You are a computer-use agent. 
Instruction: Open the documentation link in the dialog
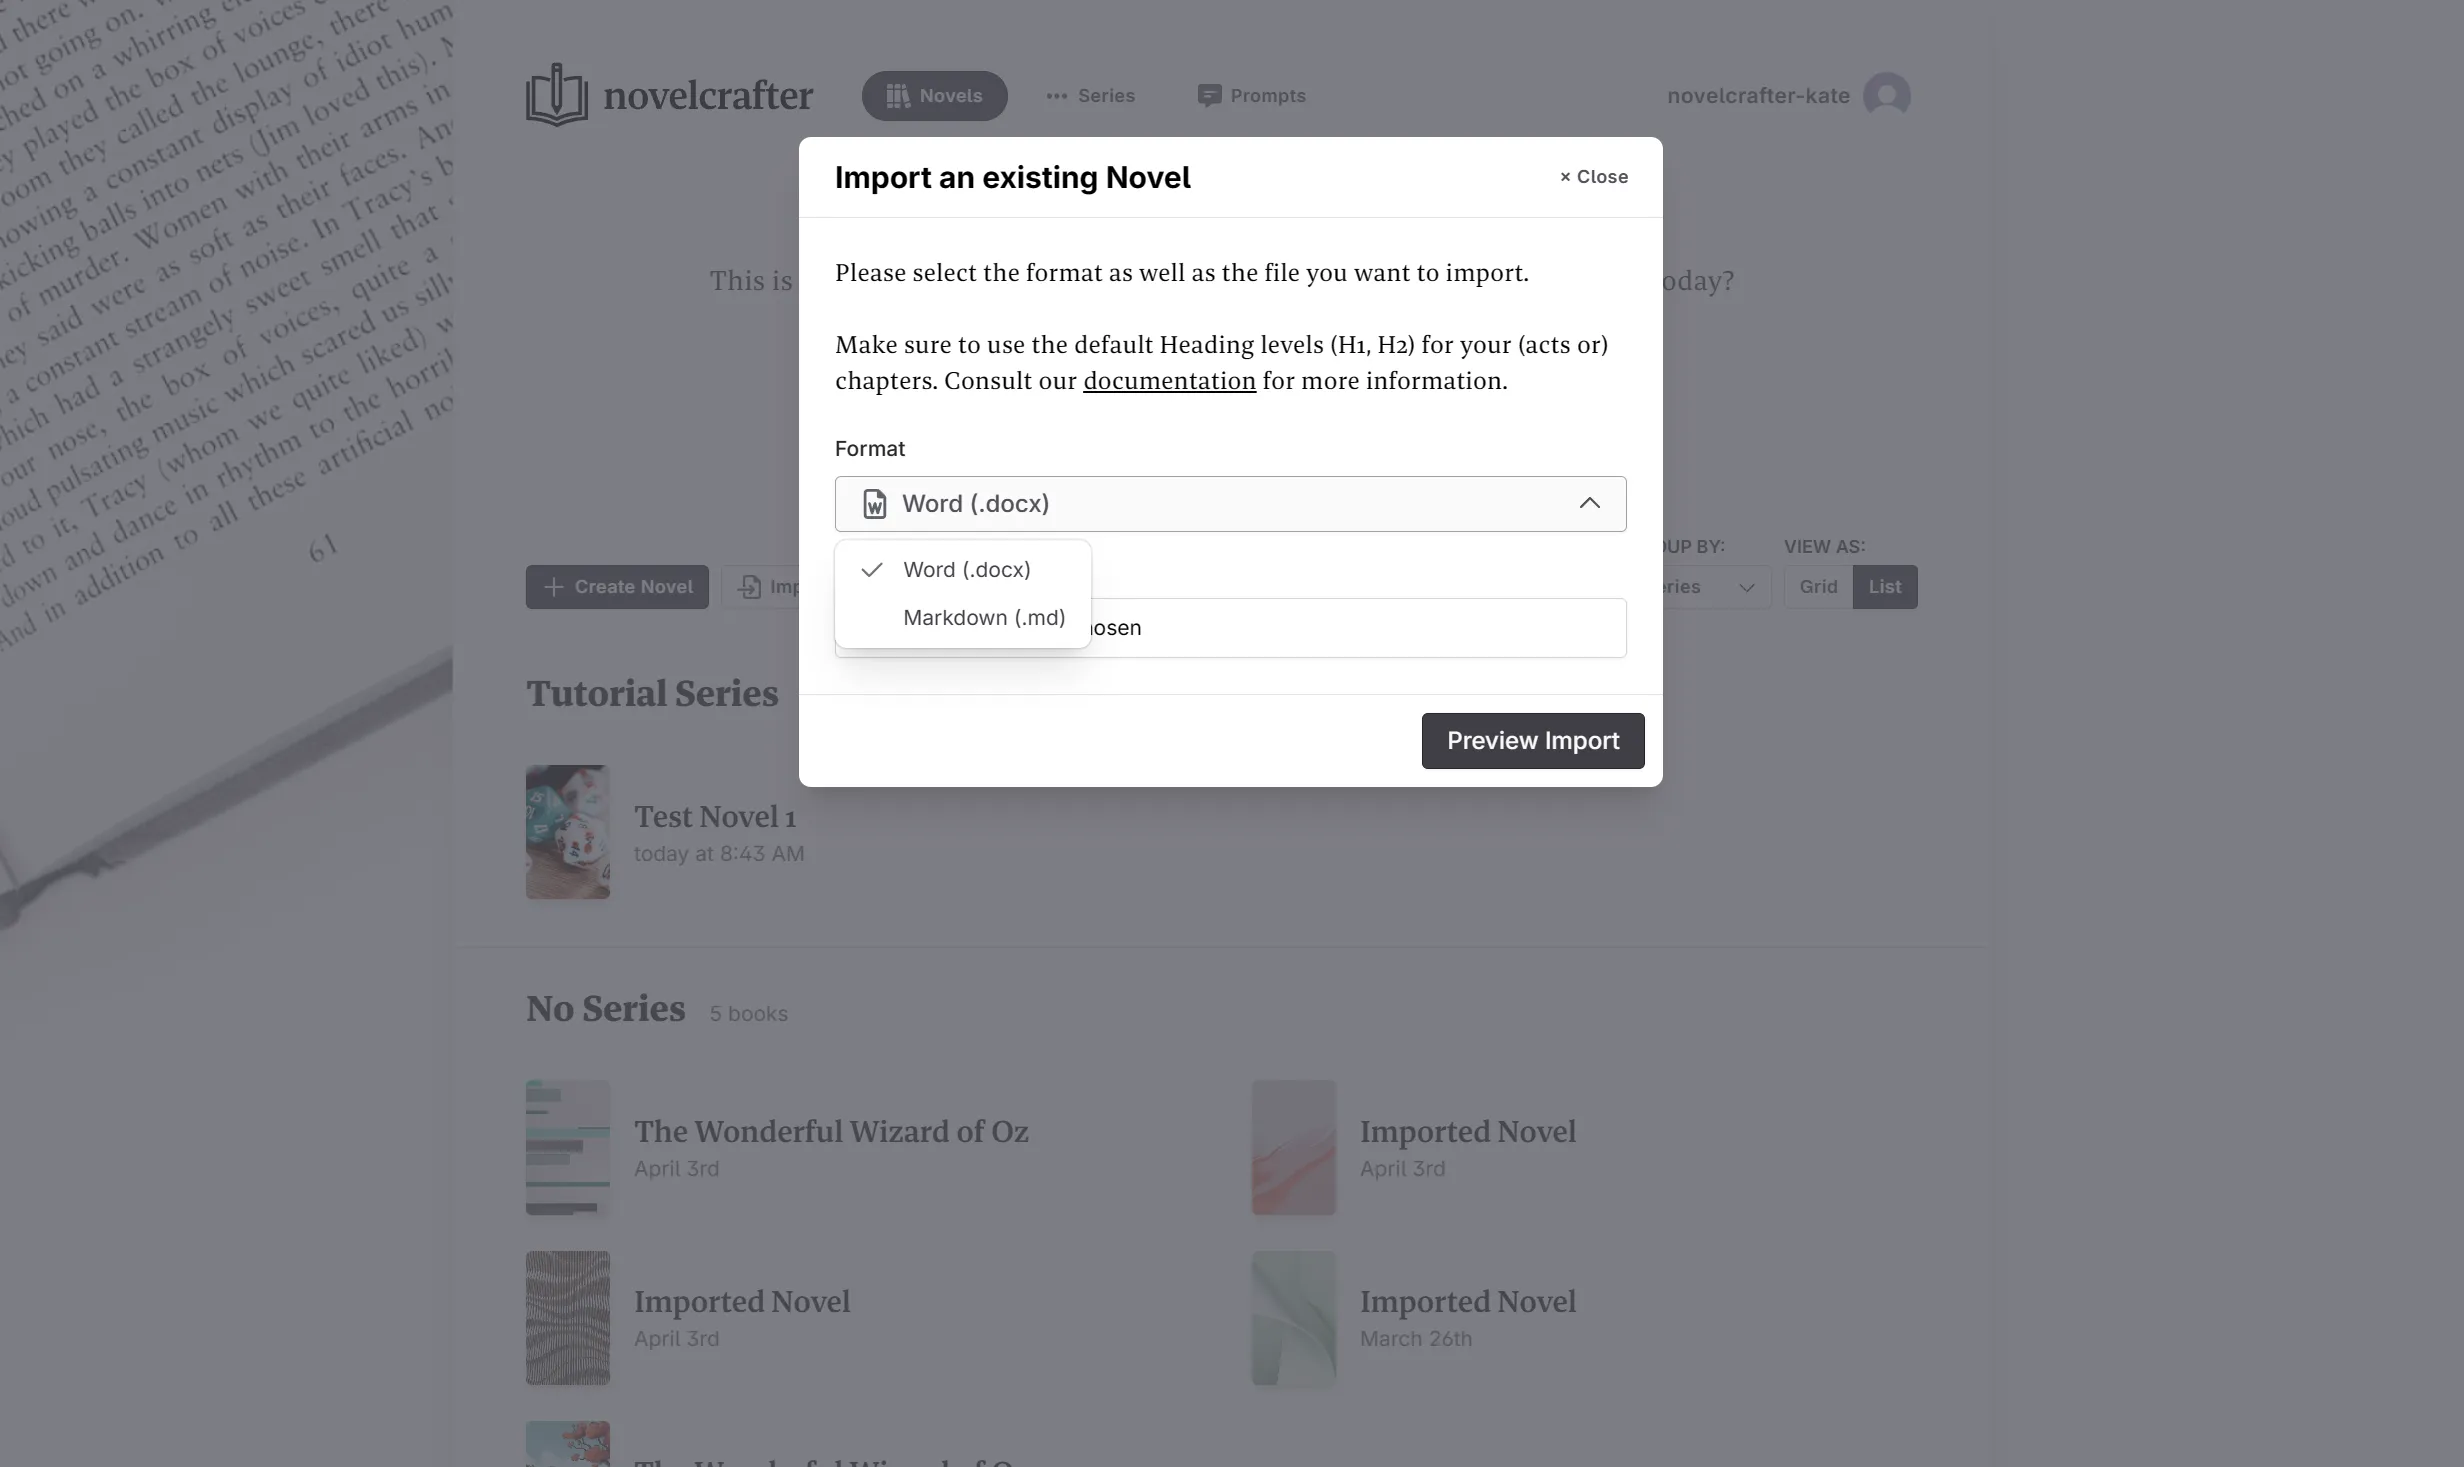click(x=1170, y=381)
